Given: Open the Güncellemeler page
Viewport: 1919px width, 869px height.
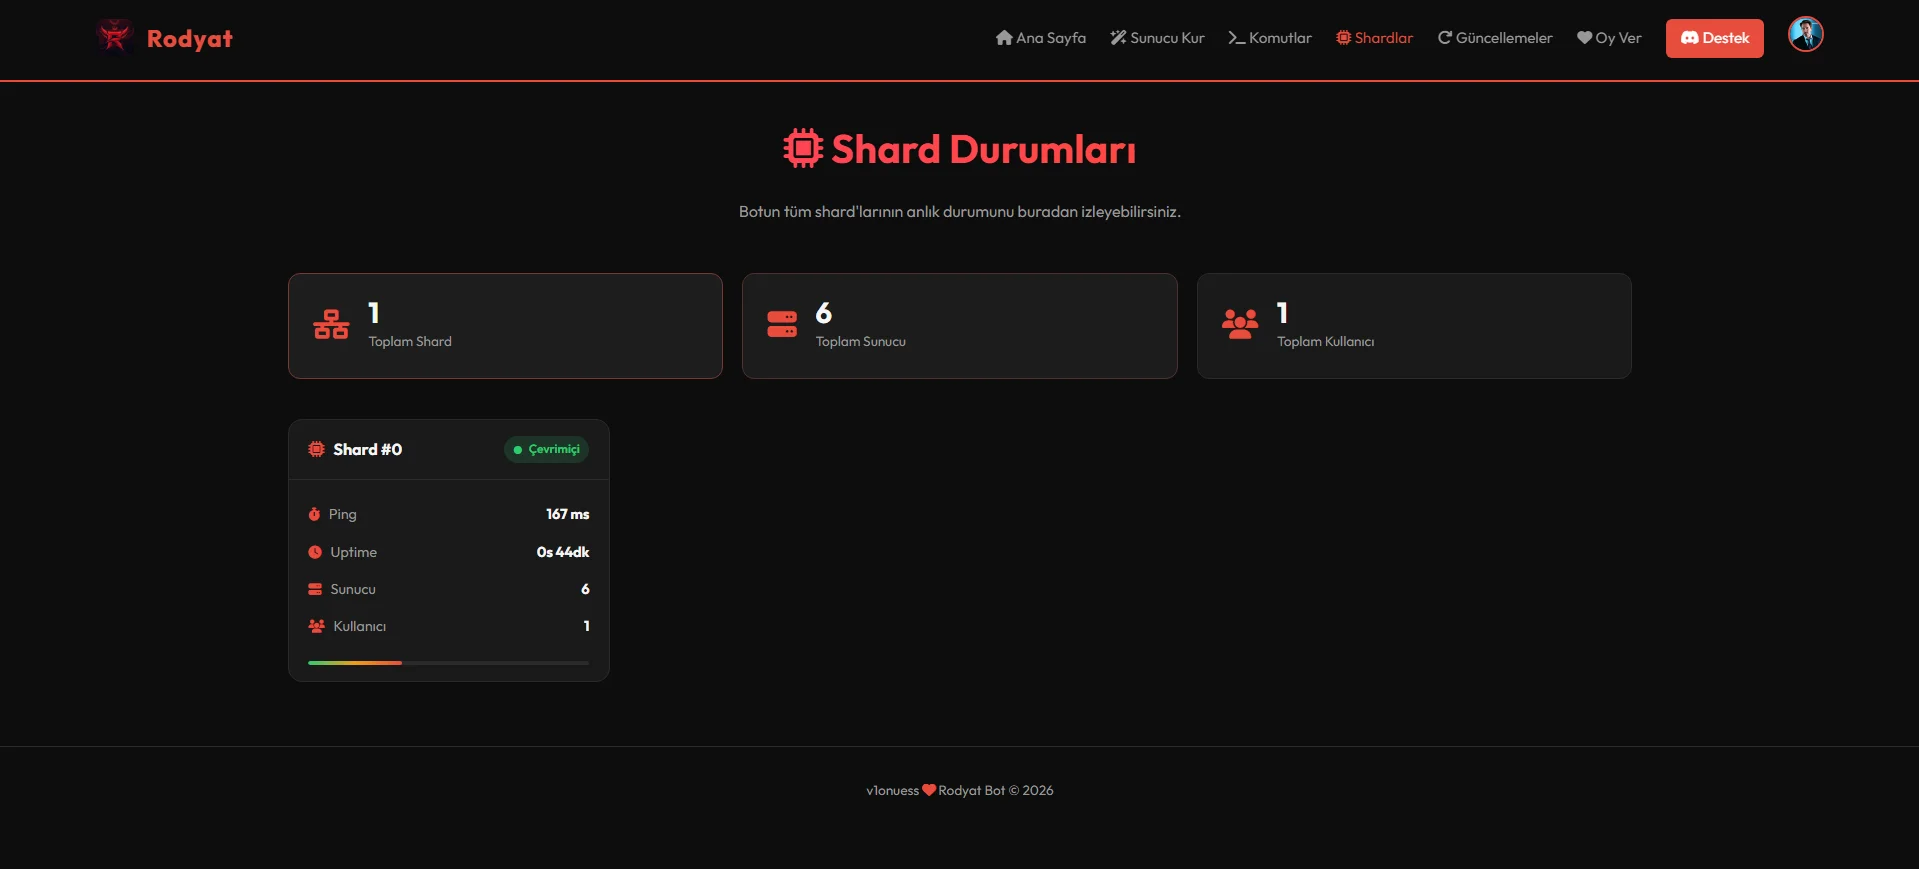Looking at the screenshot, I should click(x=1495, y=38).
